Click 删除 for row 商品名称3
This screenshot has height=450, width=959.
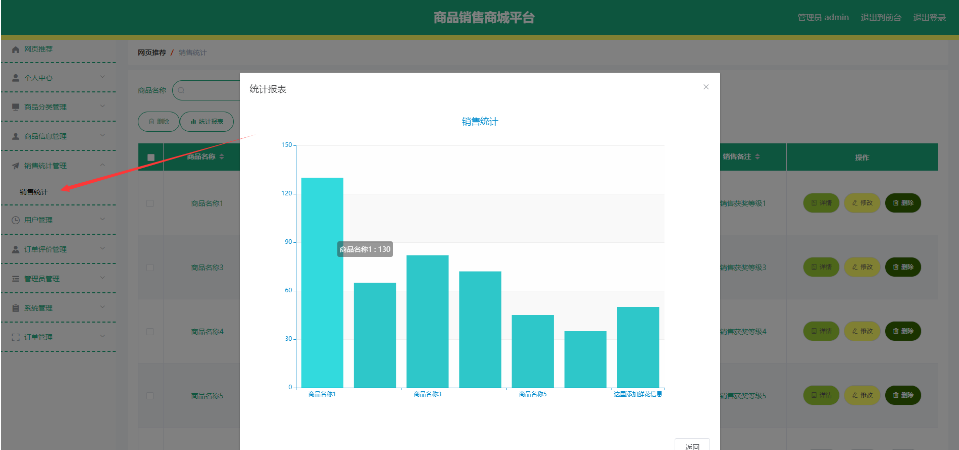(903, 267)
